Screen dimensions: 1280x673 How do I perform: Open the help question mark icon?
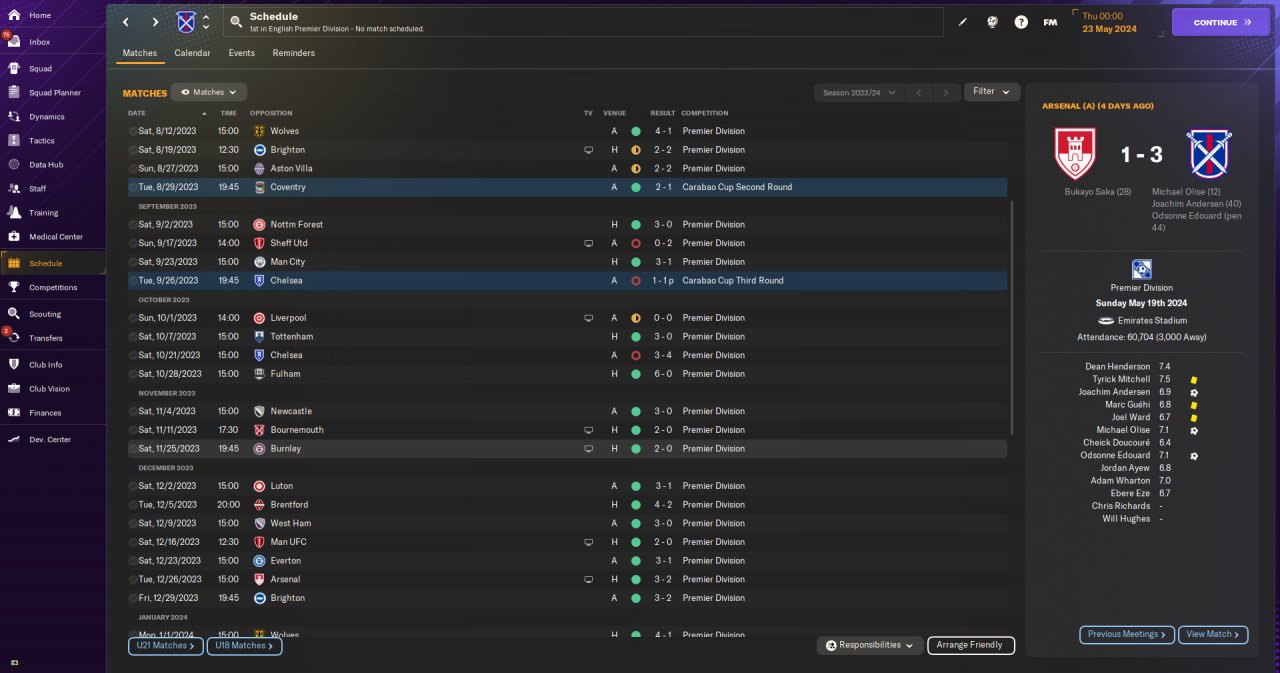pyautogui.click(x=1021, y=22)
